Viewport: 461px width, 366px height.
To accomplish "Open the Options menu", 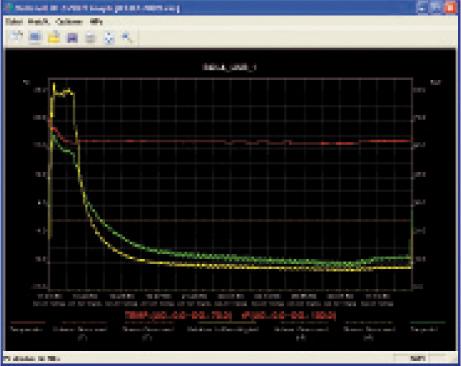I will 69,22.
